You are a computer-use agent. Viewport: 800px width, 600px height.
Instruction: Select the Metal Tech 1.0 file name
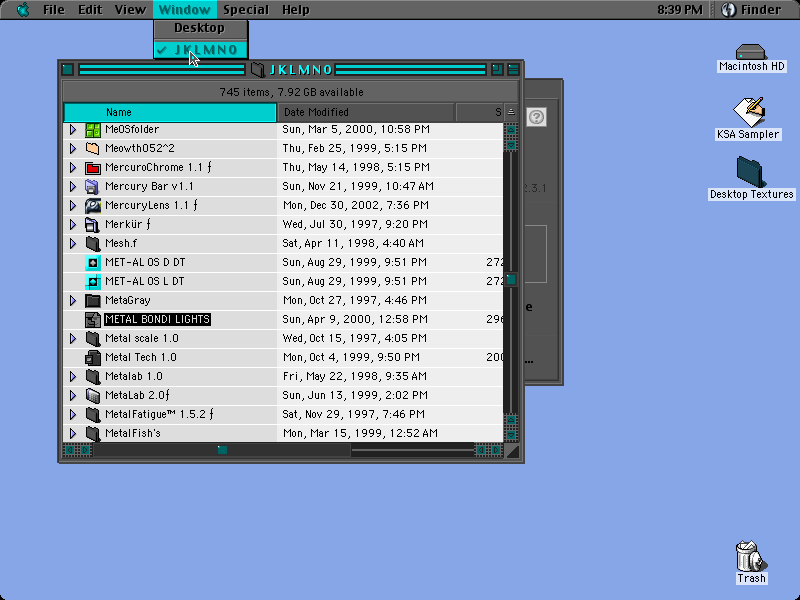coord(141,358)
